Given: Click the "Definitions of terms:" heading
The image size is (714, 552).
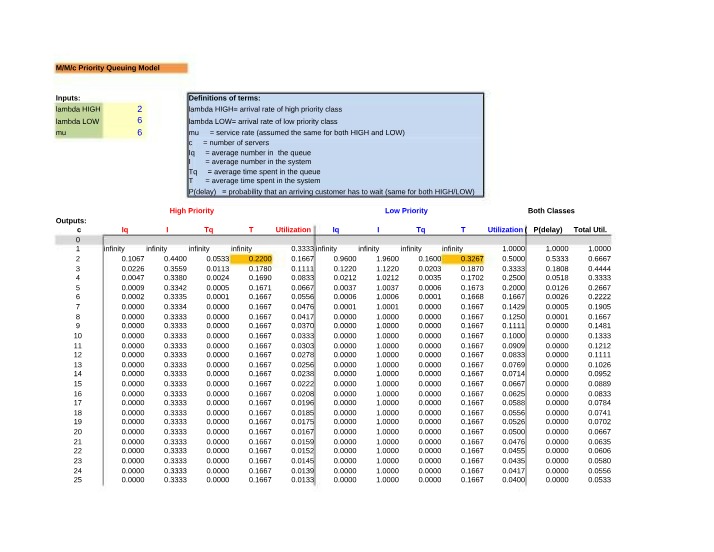Looking at the screenshot, I should click(x=224, y=98).
